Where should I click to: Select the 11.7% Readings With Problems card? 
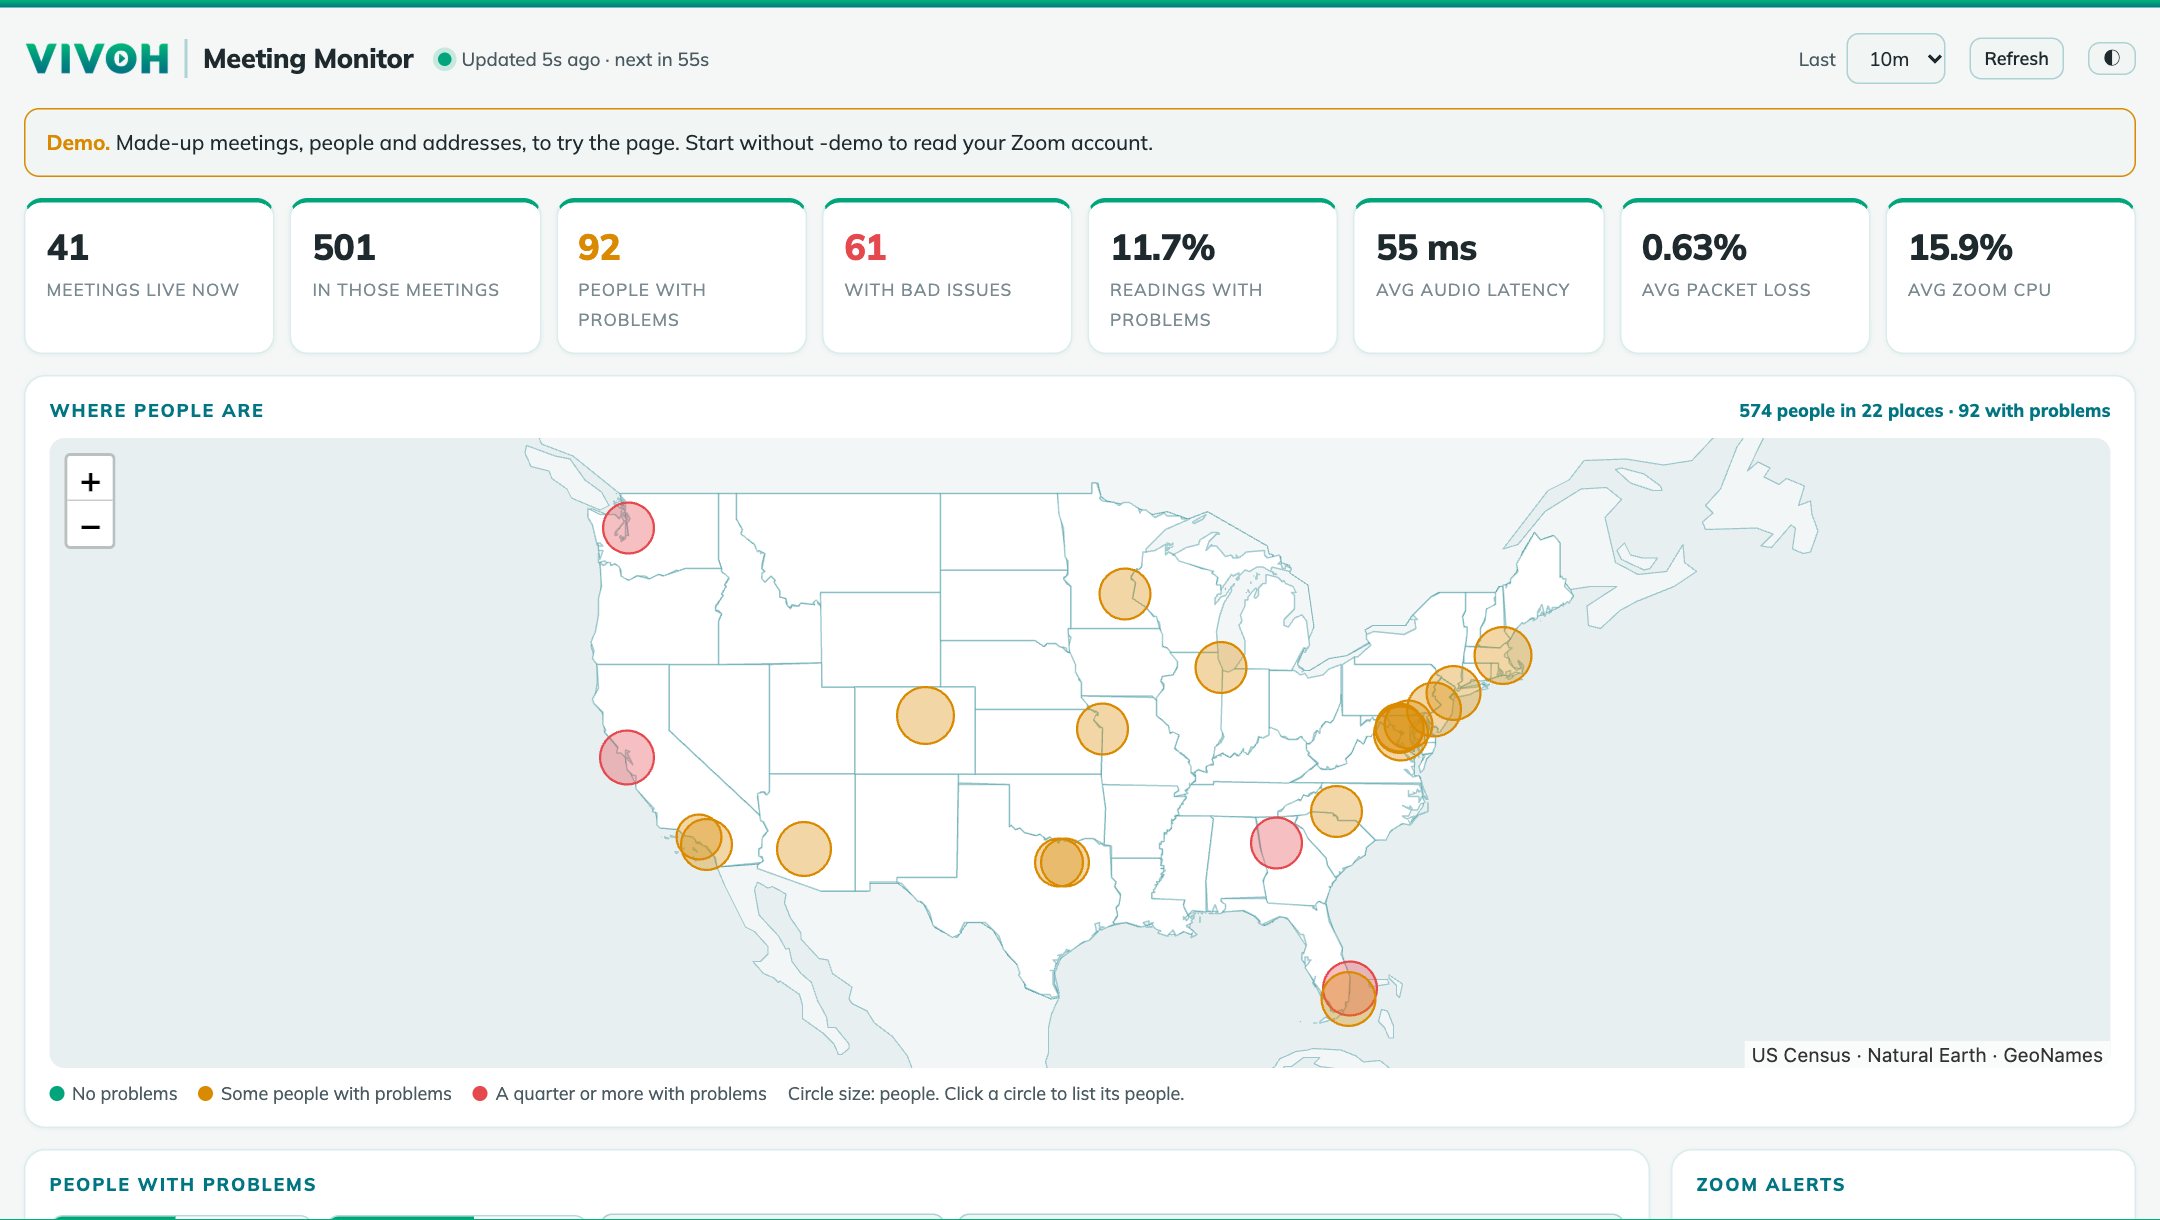tap(1212, 276)
